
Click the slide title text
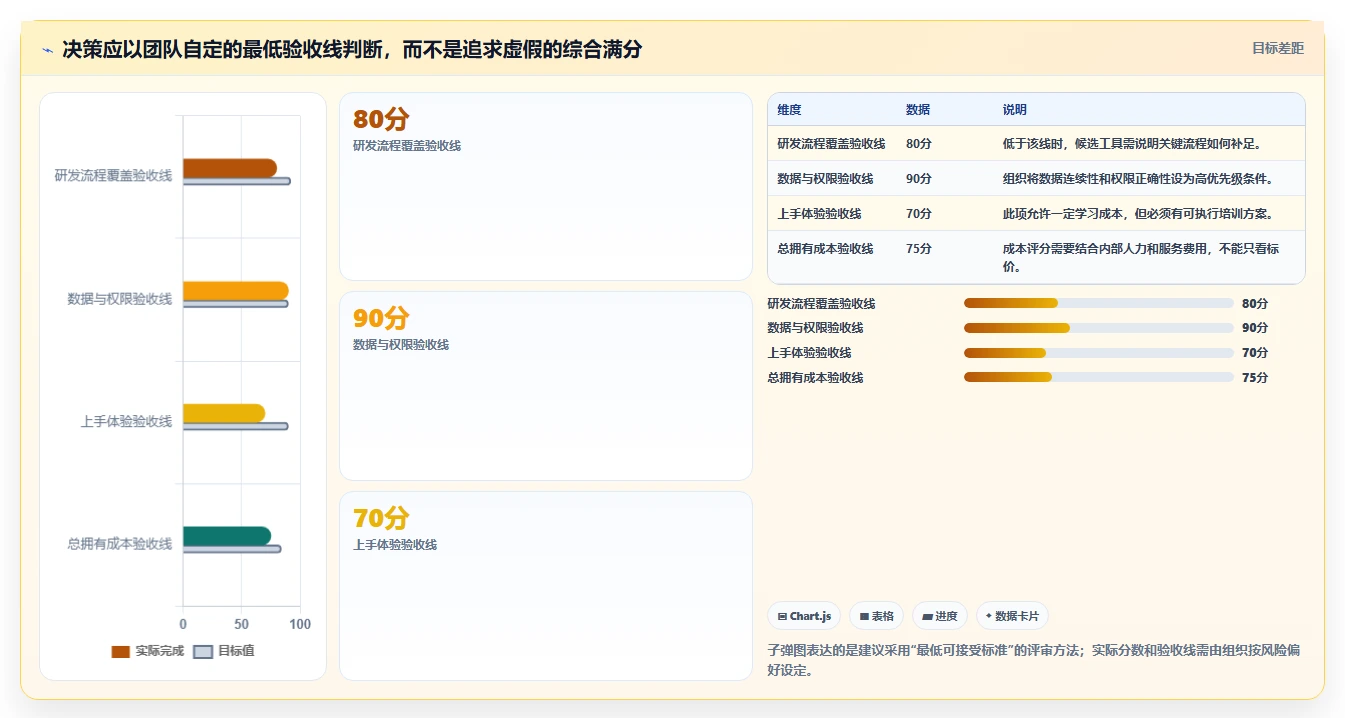(352, 49)
